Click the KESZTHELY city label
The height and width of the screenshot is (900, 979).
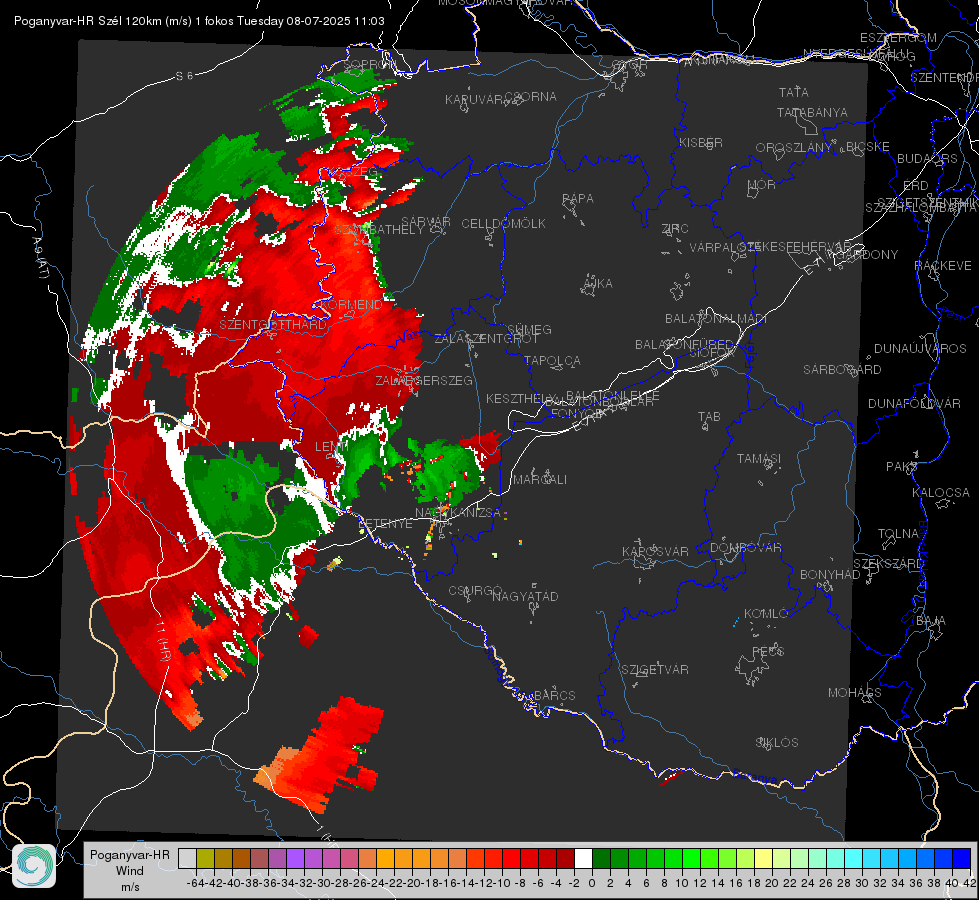pos(520,398)
